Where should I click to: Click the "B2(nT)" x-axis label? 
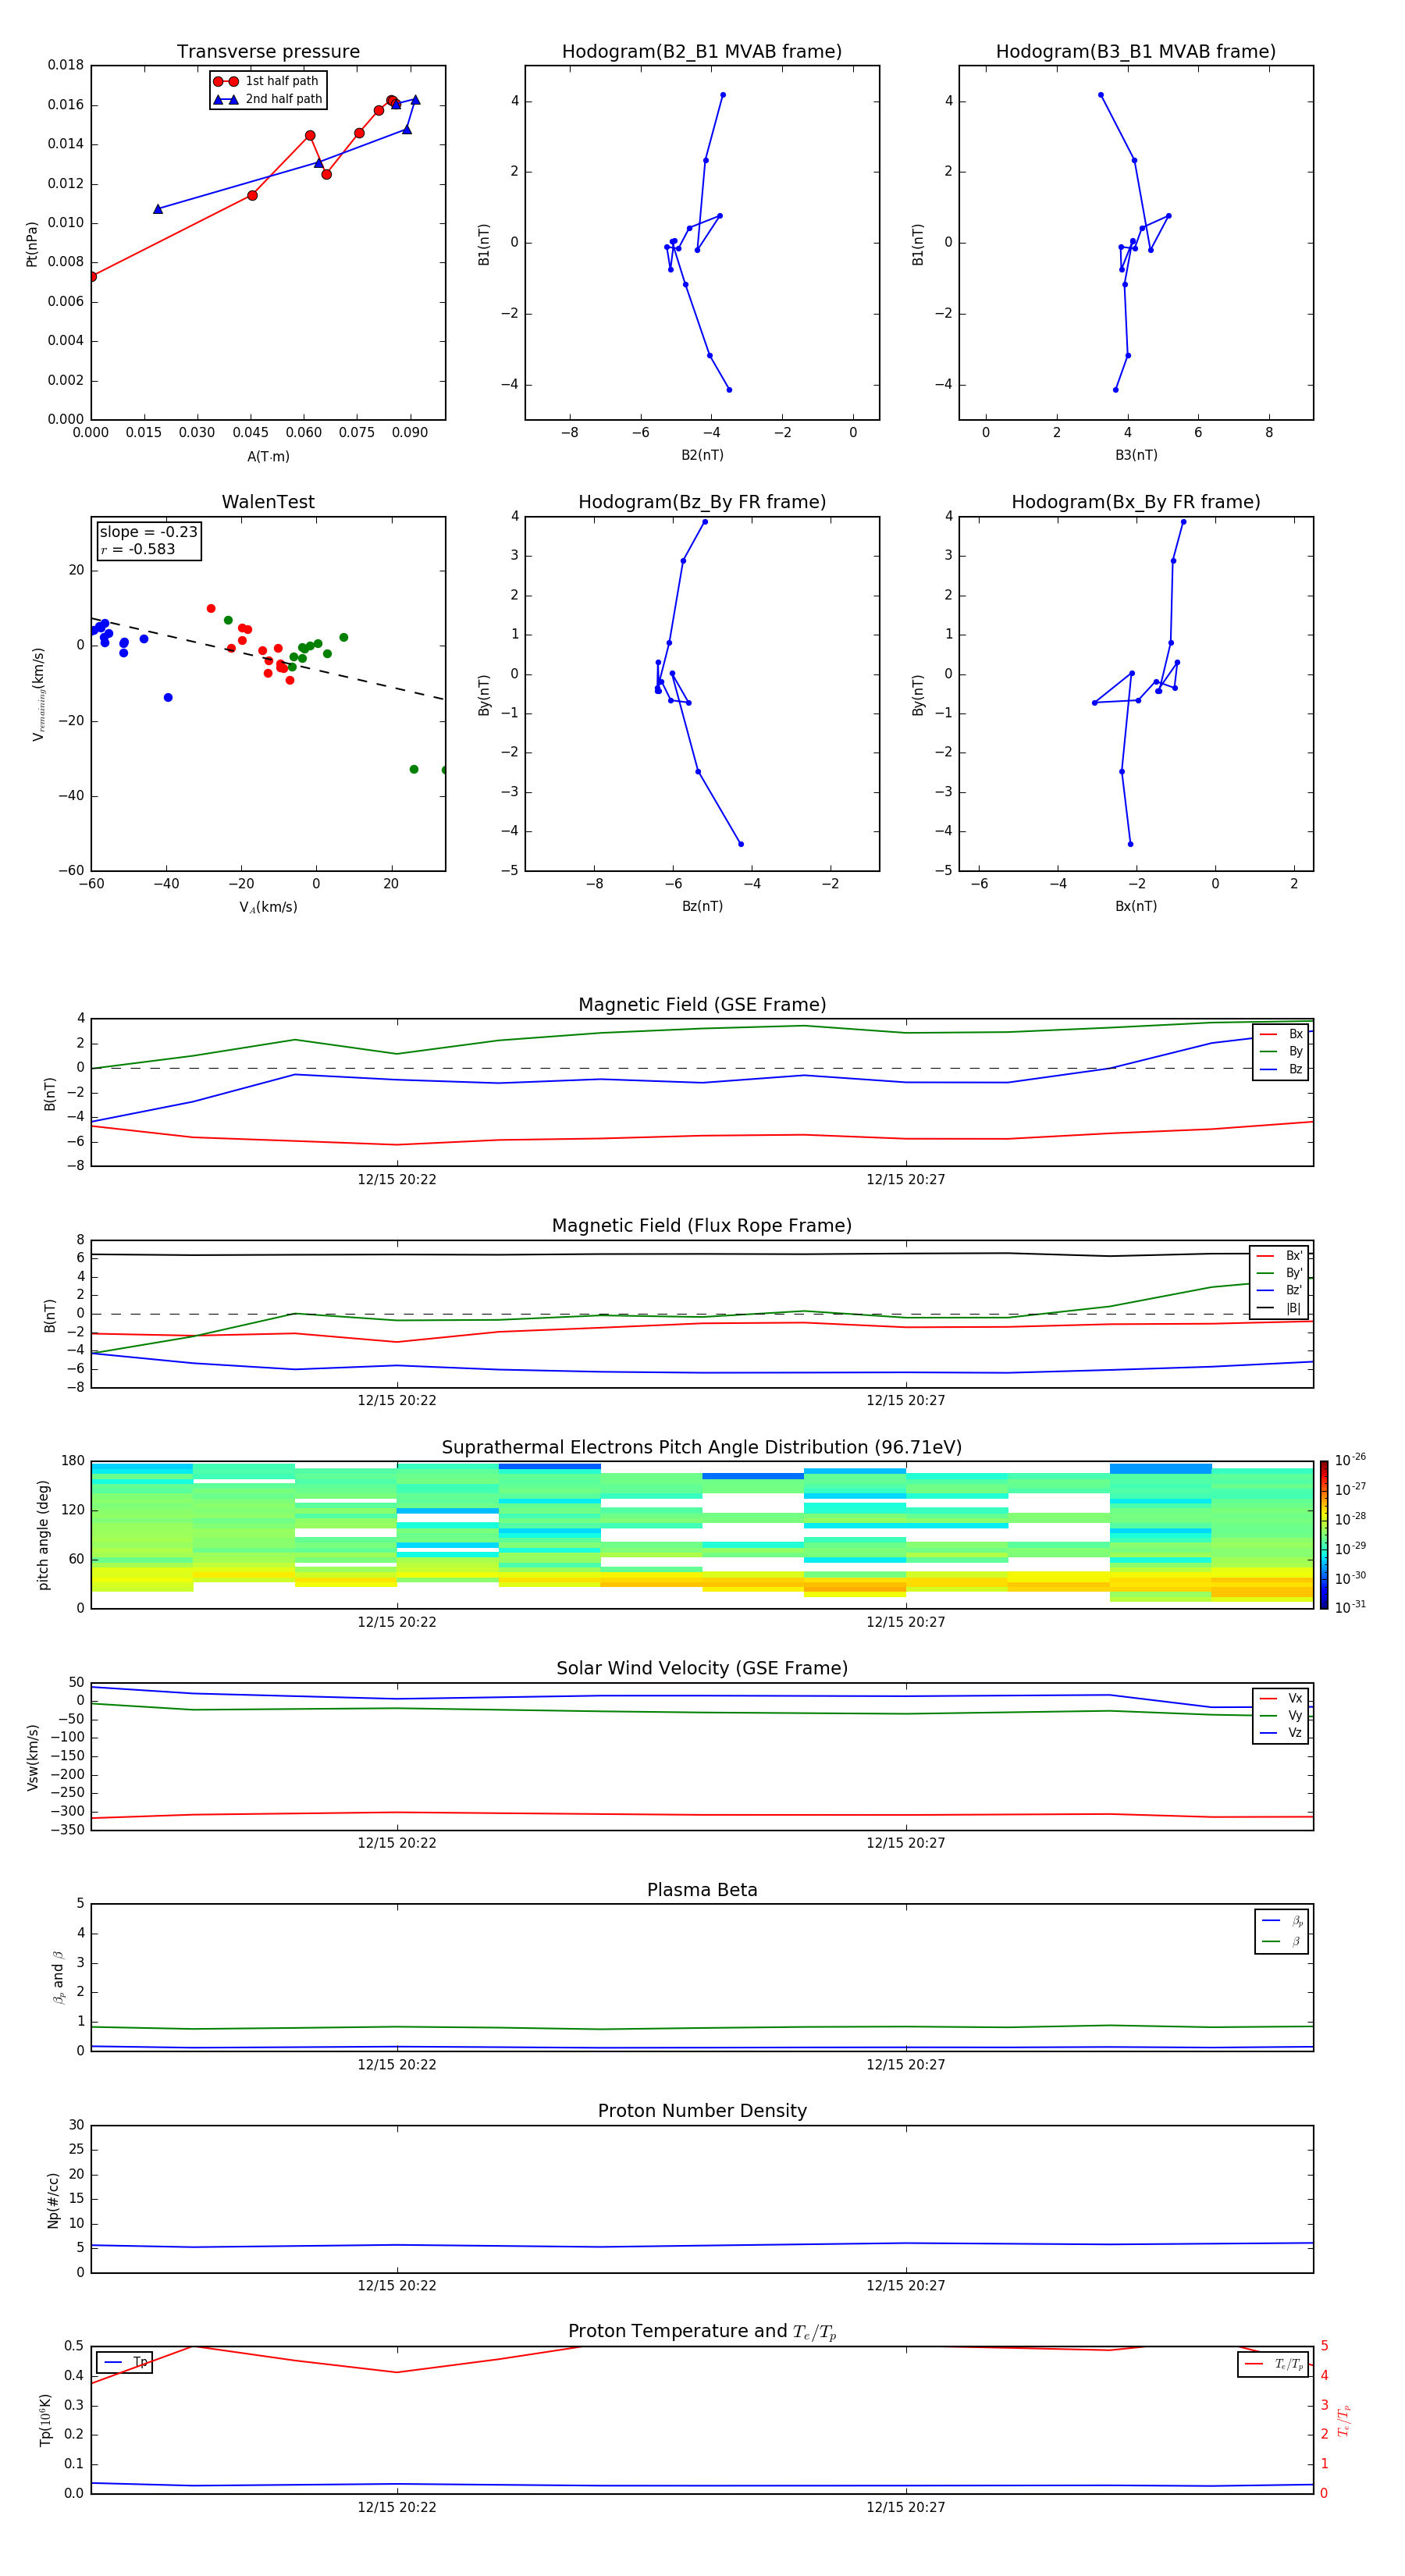(x=702, y=455)
